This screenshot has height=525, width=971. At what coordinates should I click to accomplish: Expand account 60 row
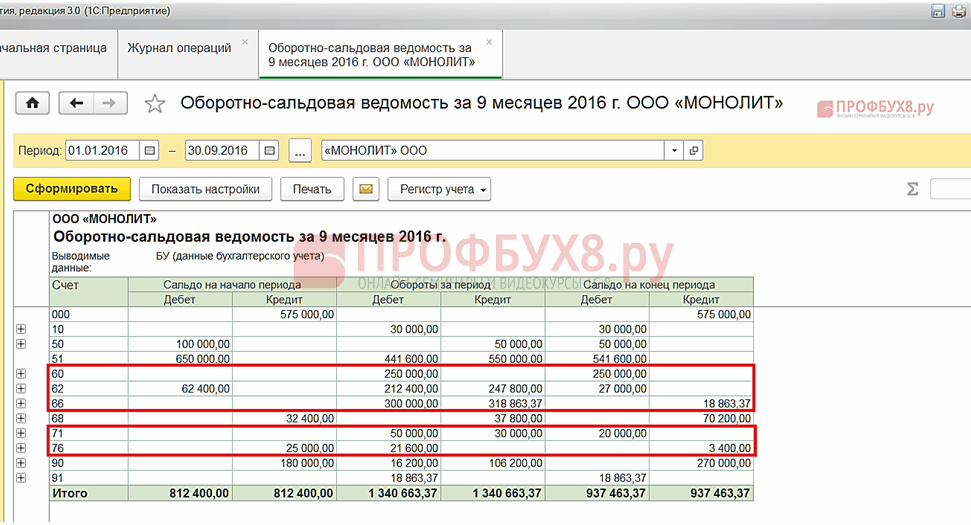pyautogui.click(x=21, y=373)
